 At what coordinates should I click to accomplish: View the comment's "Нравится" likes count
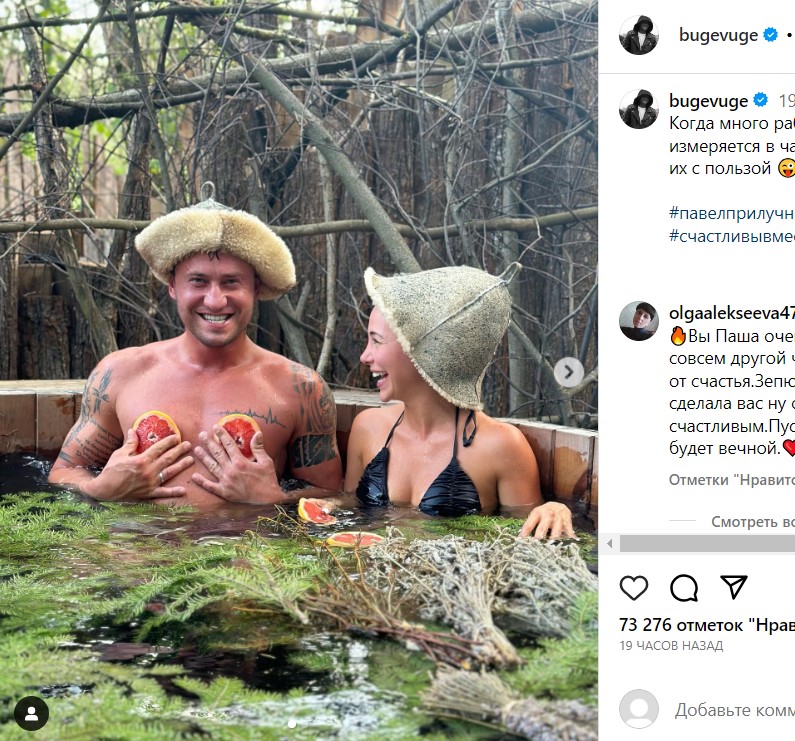731,480
